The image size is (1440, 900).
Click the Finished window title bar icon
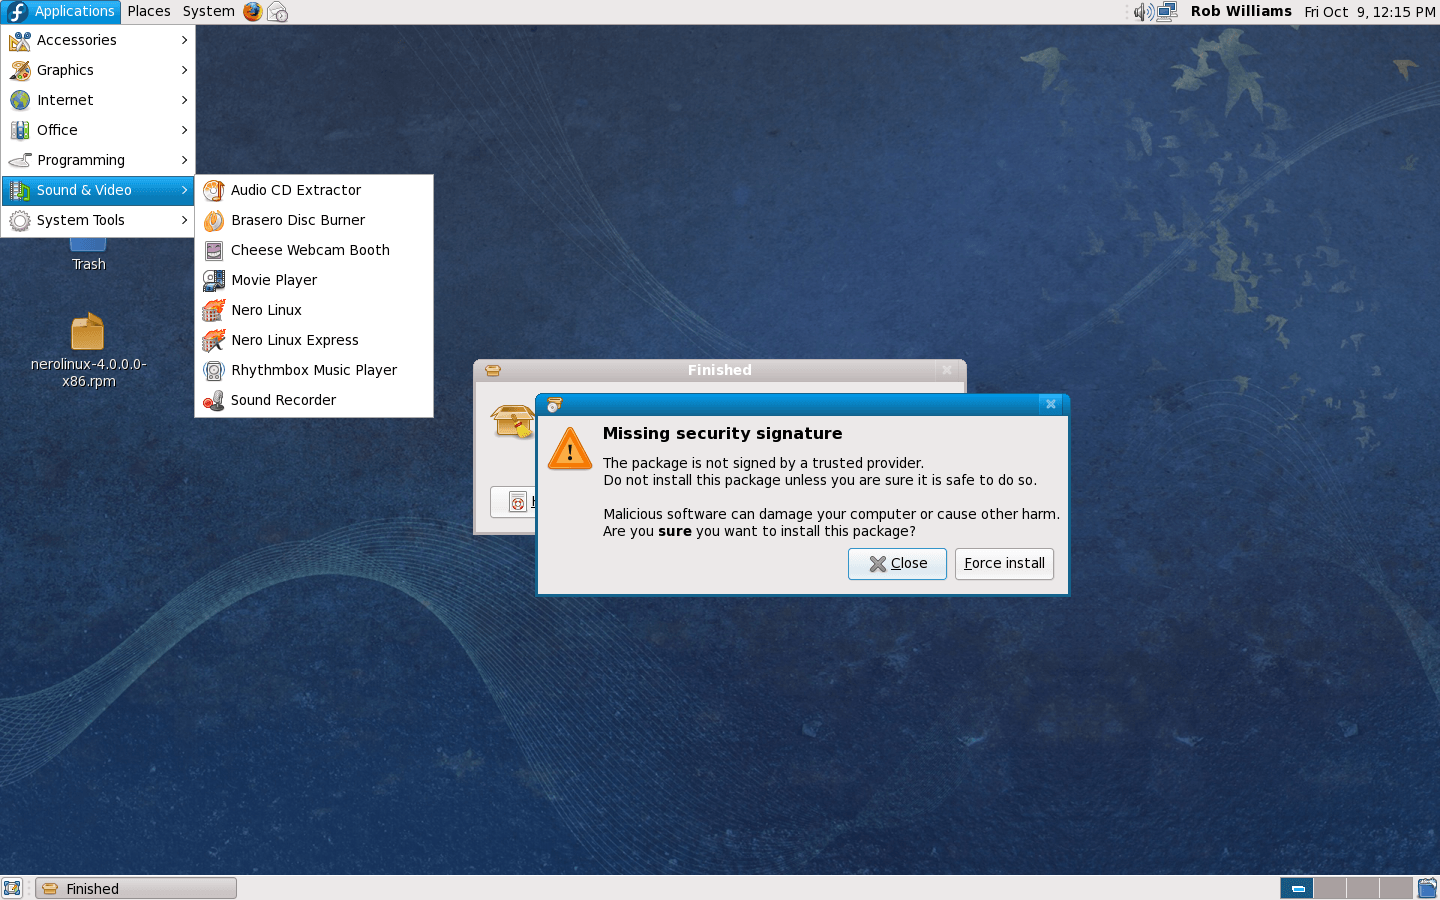492,370
